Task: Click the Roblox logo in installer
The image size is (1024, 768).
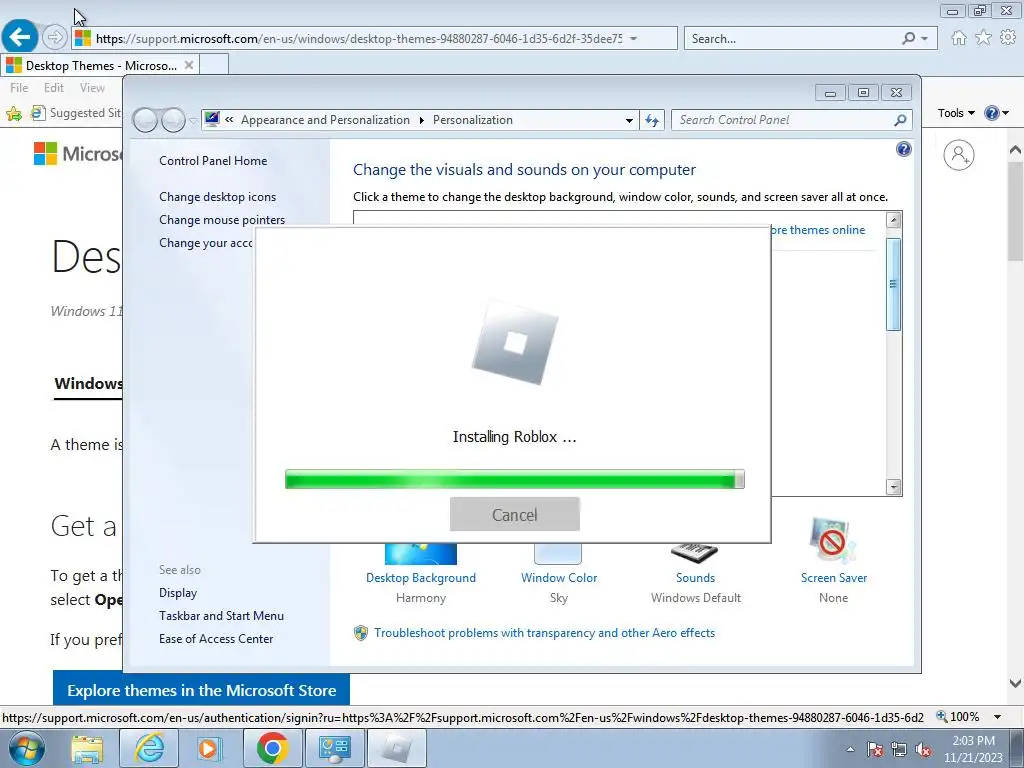Action: tap(515, 342)
